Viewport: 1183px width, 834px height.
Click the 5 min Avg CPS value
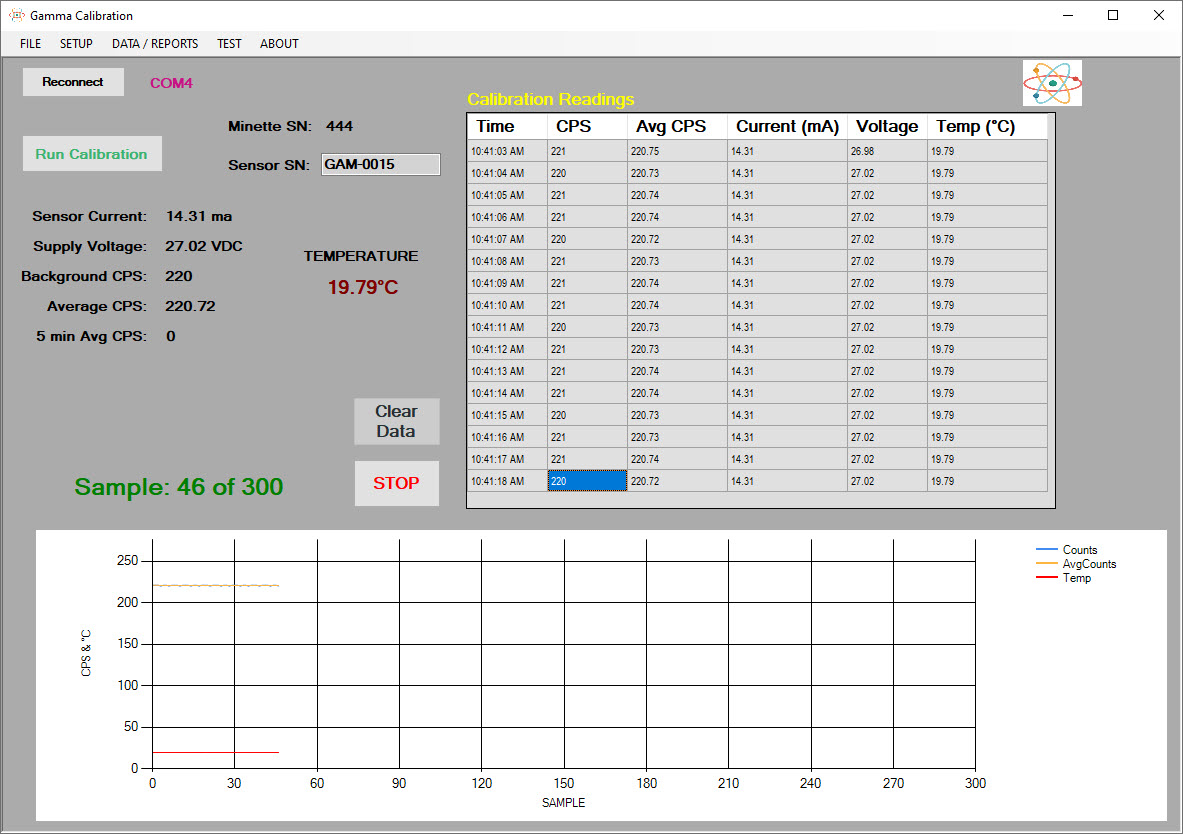pos(171,337)
